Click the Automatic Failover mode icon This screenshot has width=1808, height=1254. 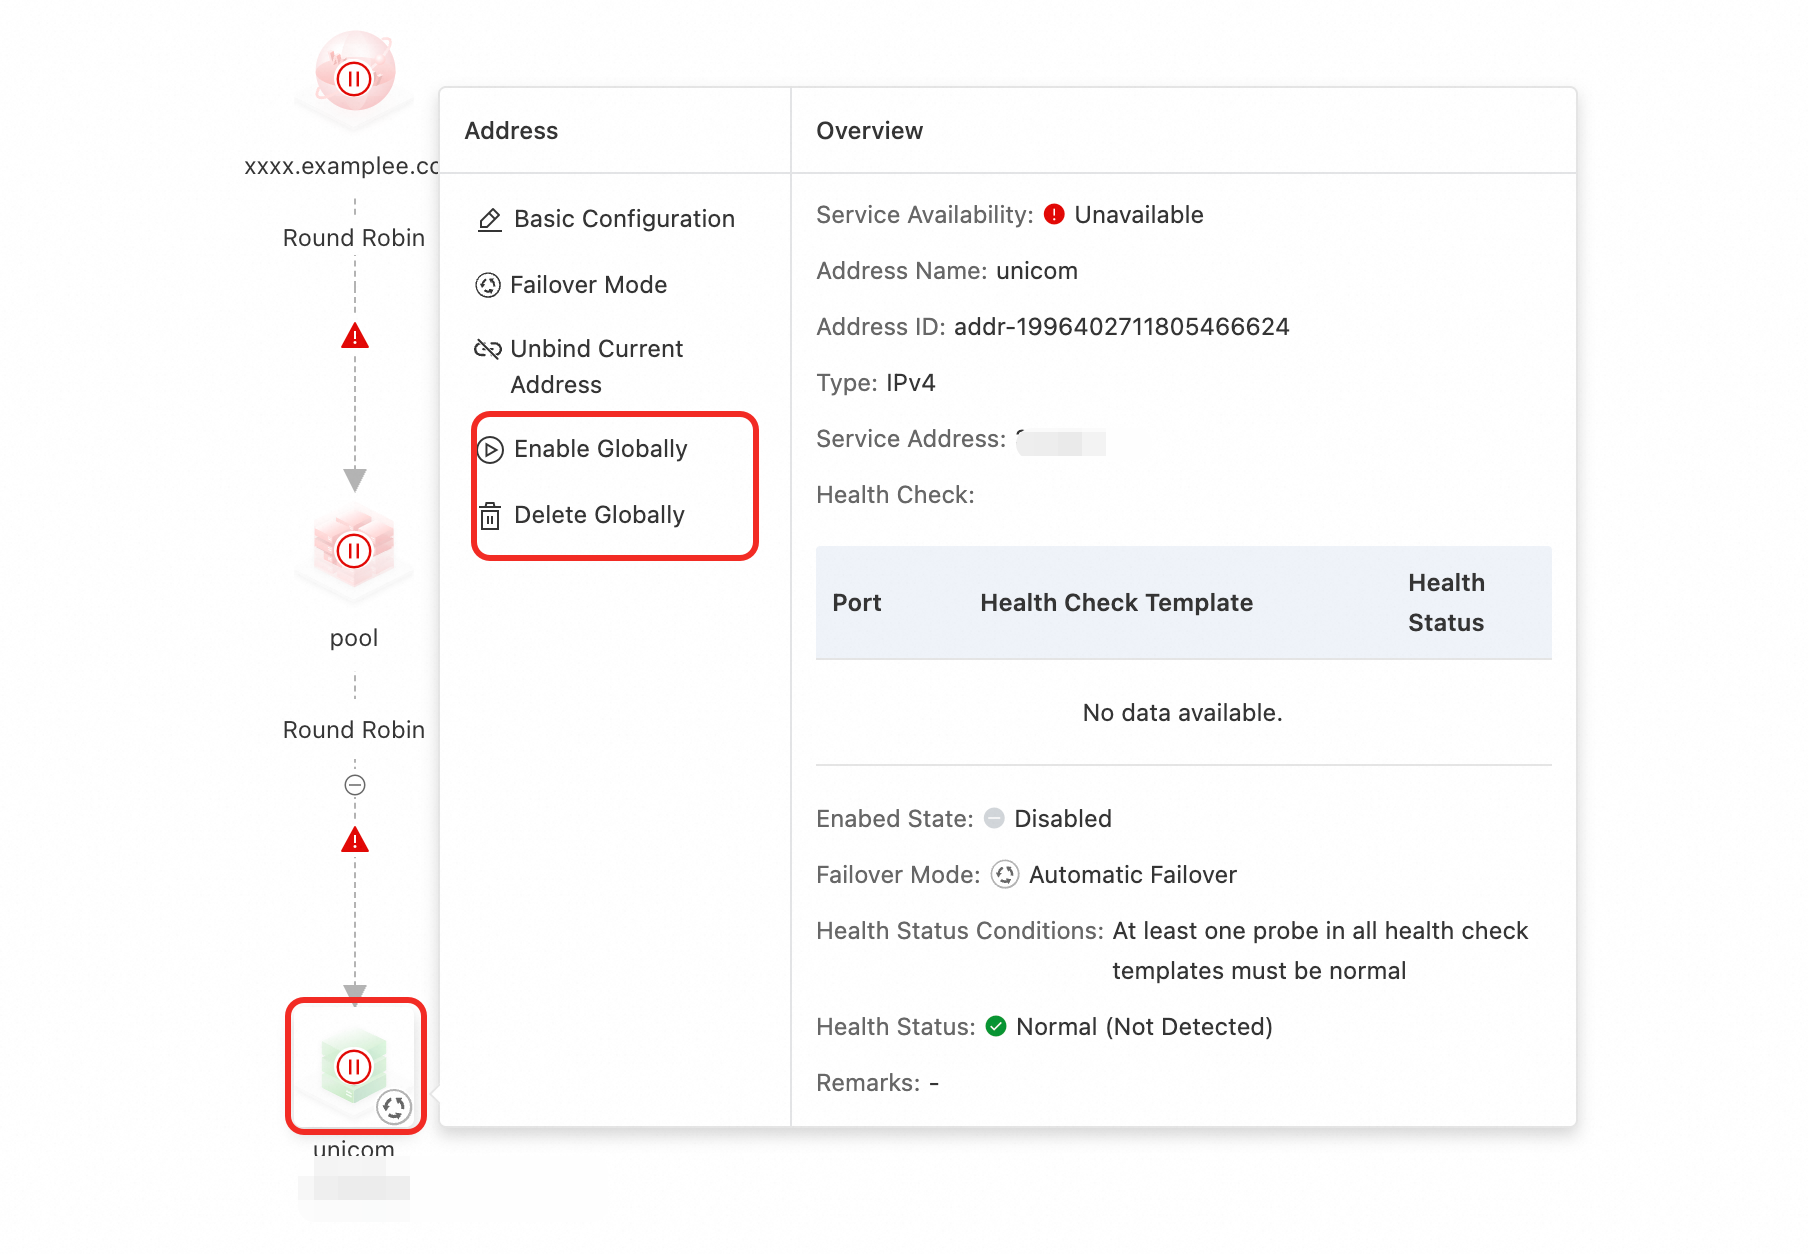coord(1005,875)
